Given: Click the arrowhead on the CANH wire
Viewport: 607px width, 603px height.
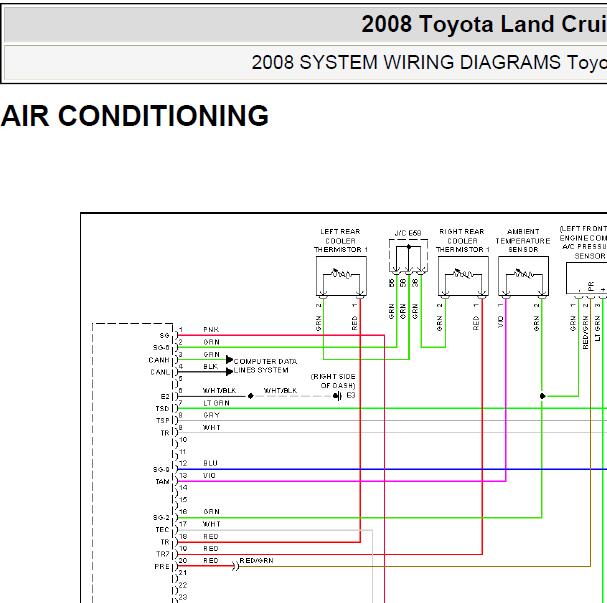Looking at the screenshot, I should 229,360.
